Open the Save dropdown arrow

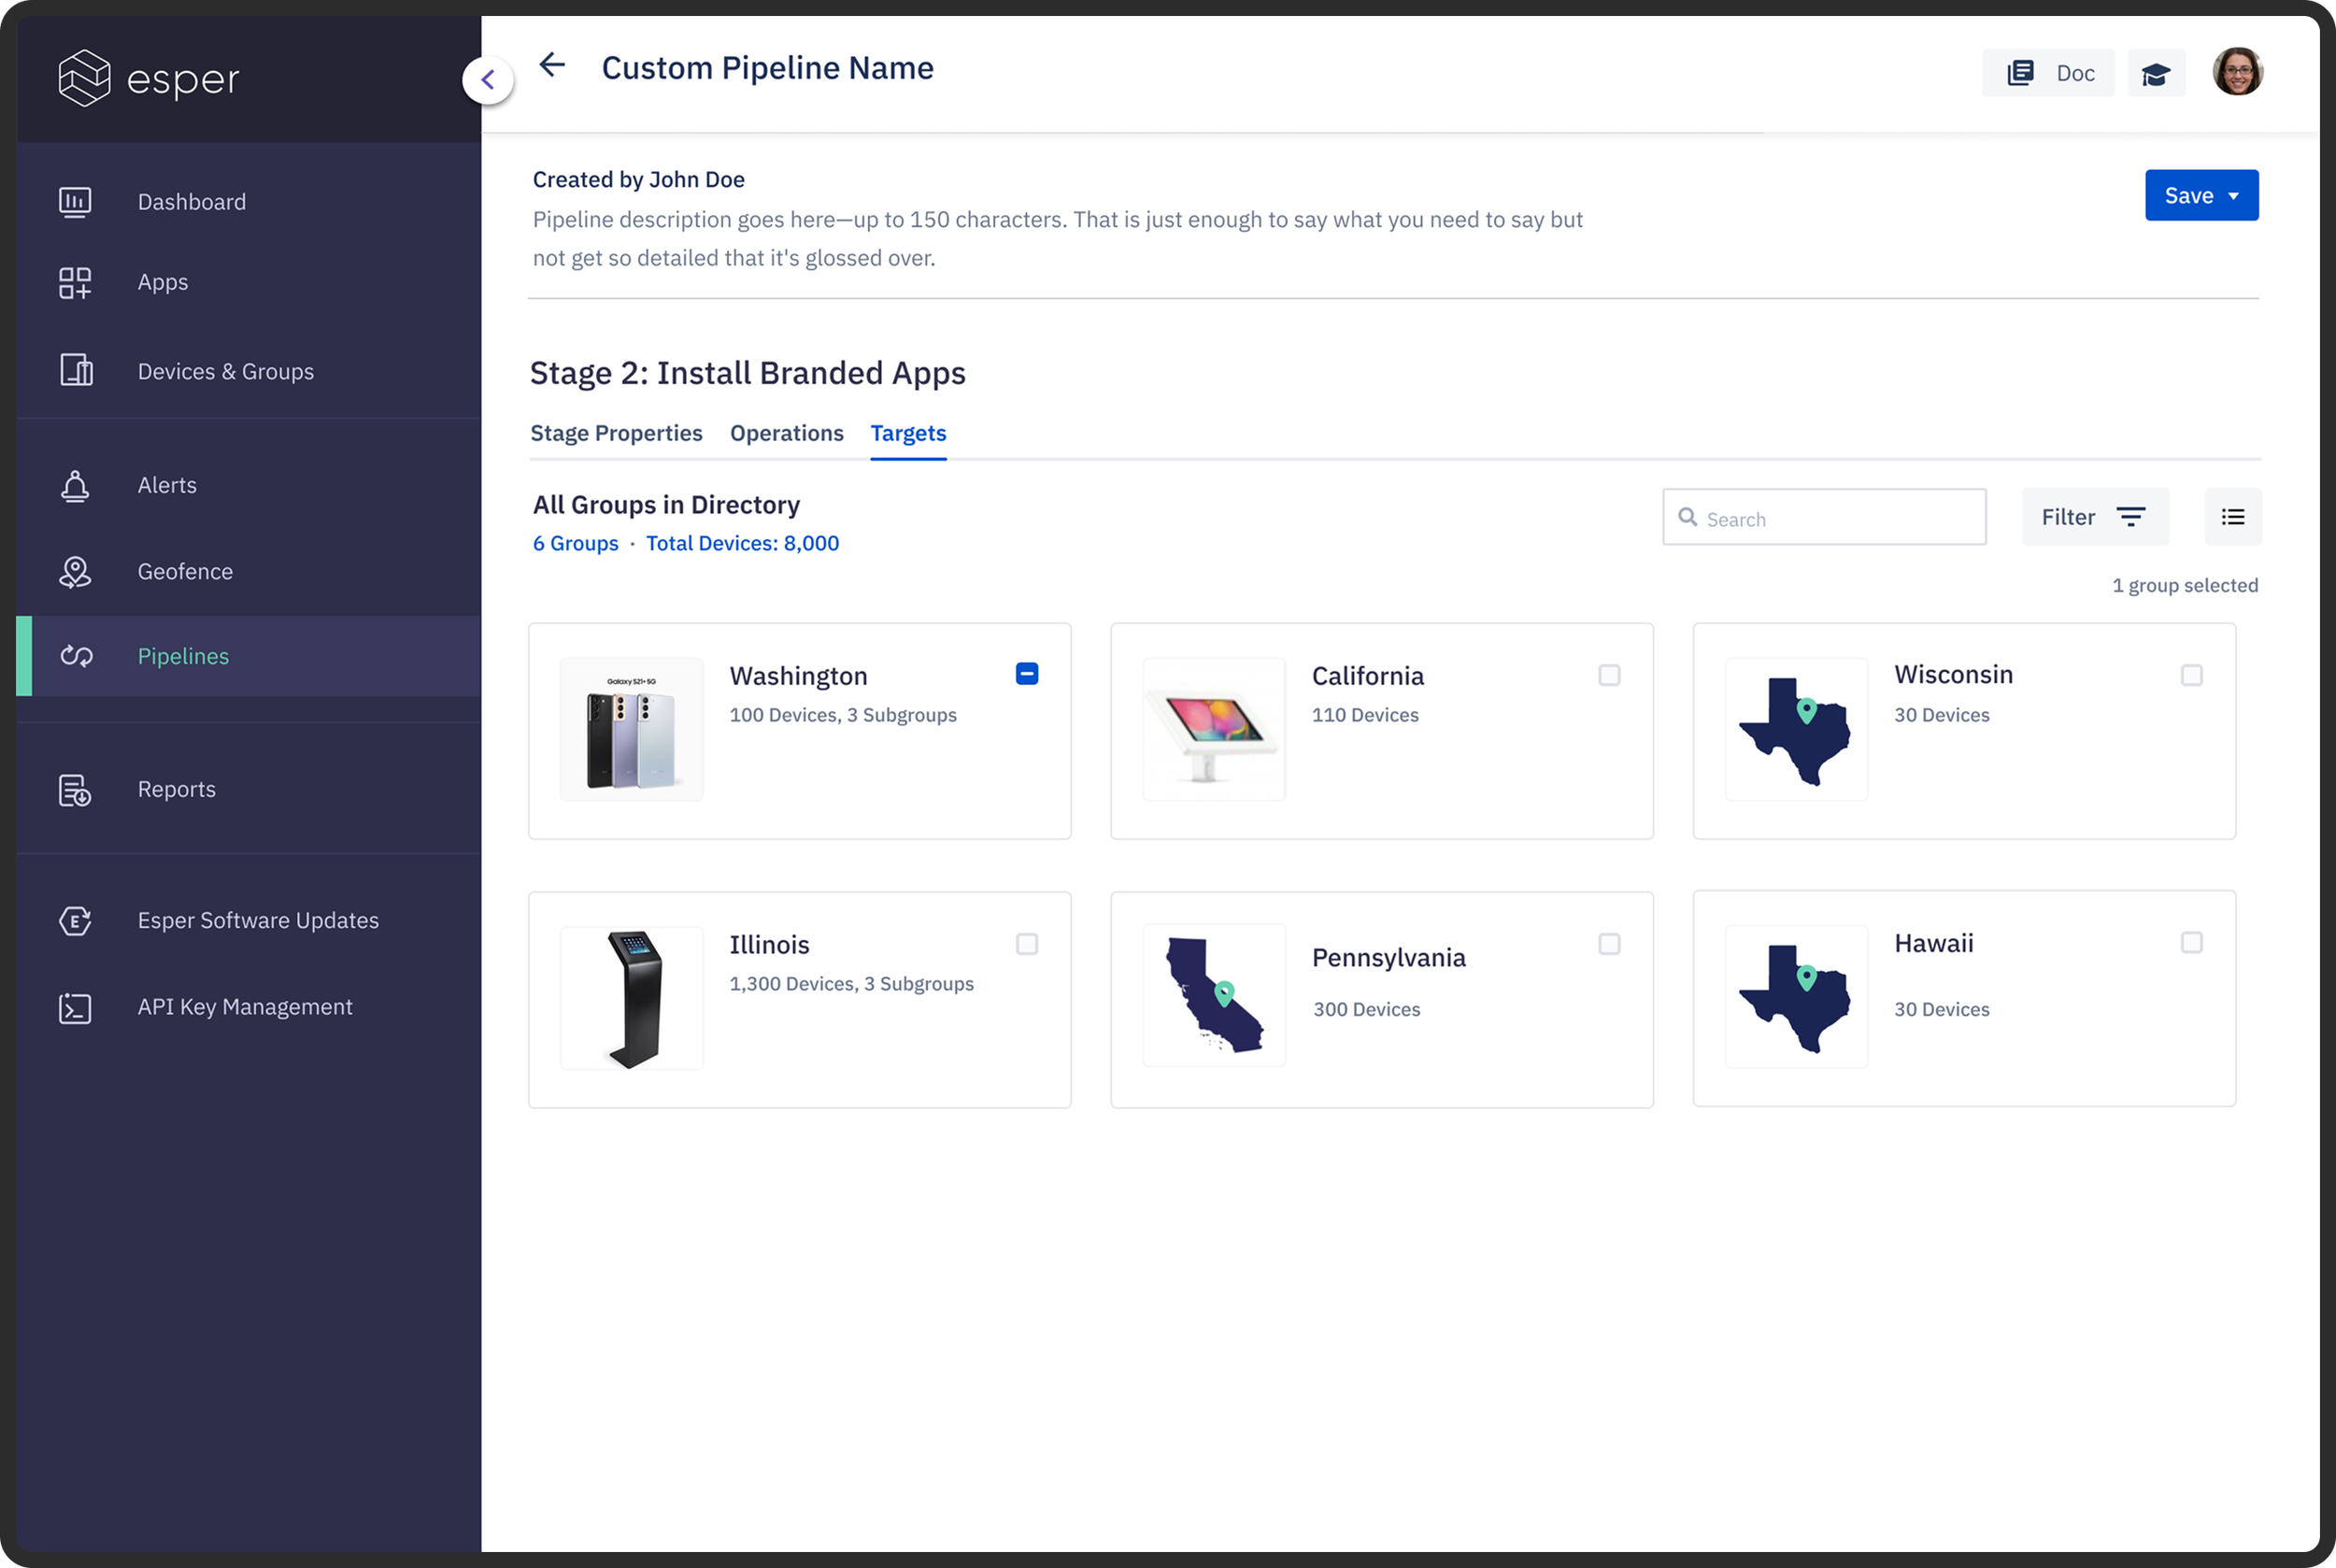tap(2233, 196)
